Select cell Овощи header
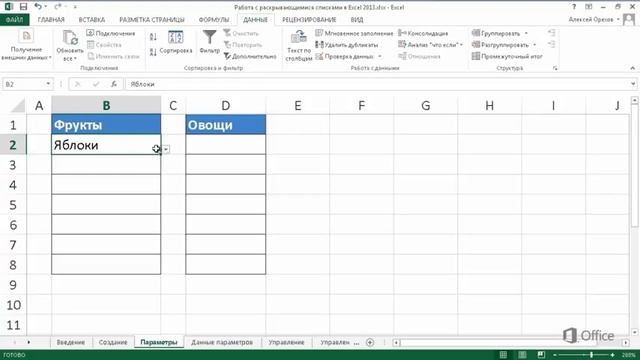 pos(226,124)
